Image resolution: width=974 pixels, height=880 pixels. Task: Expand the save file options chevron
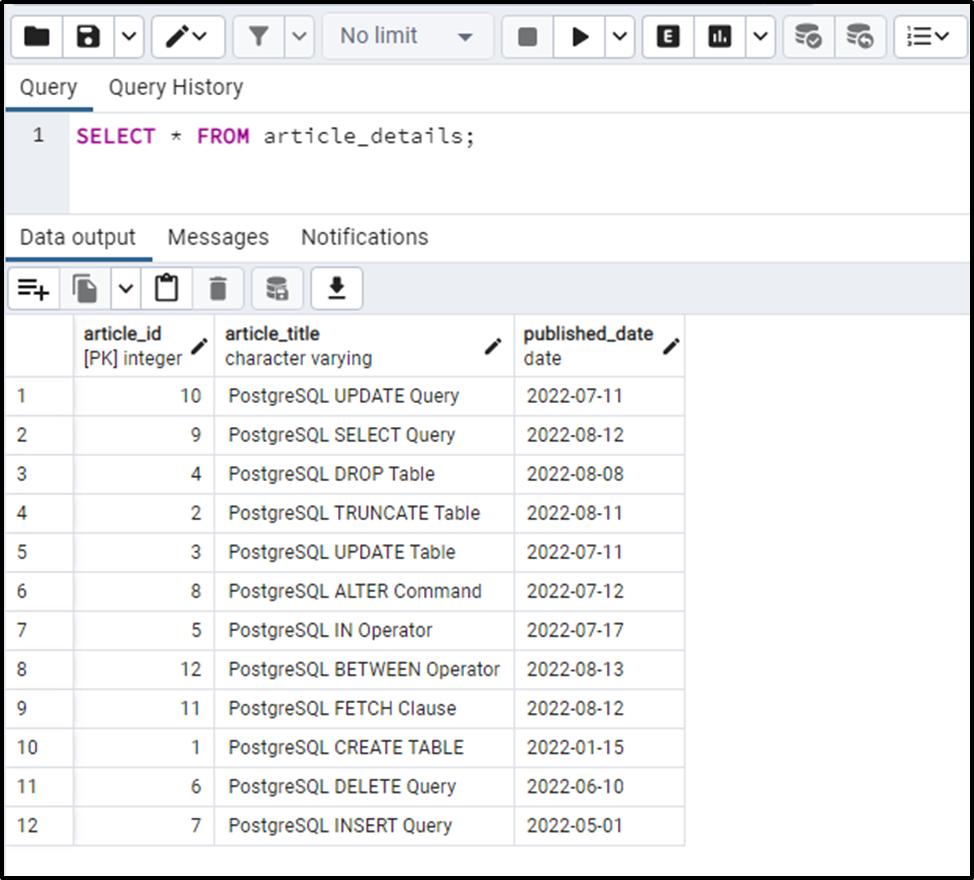(x=127, y=36)
